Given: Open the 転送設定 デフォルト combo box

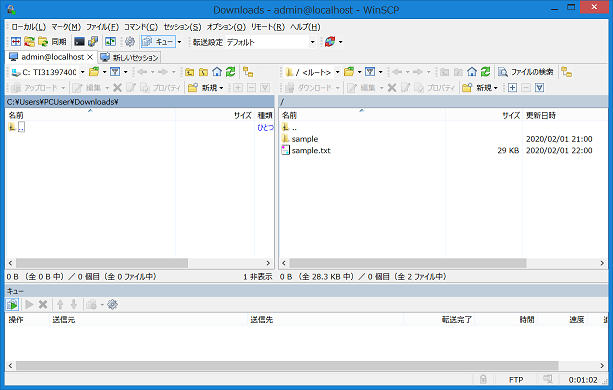Looking at the screenshot, I should point(271,42).
